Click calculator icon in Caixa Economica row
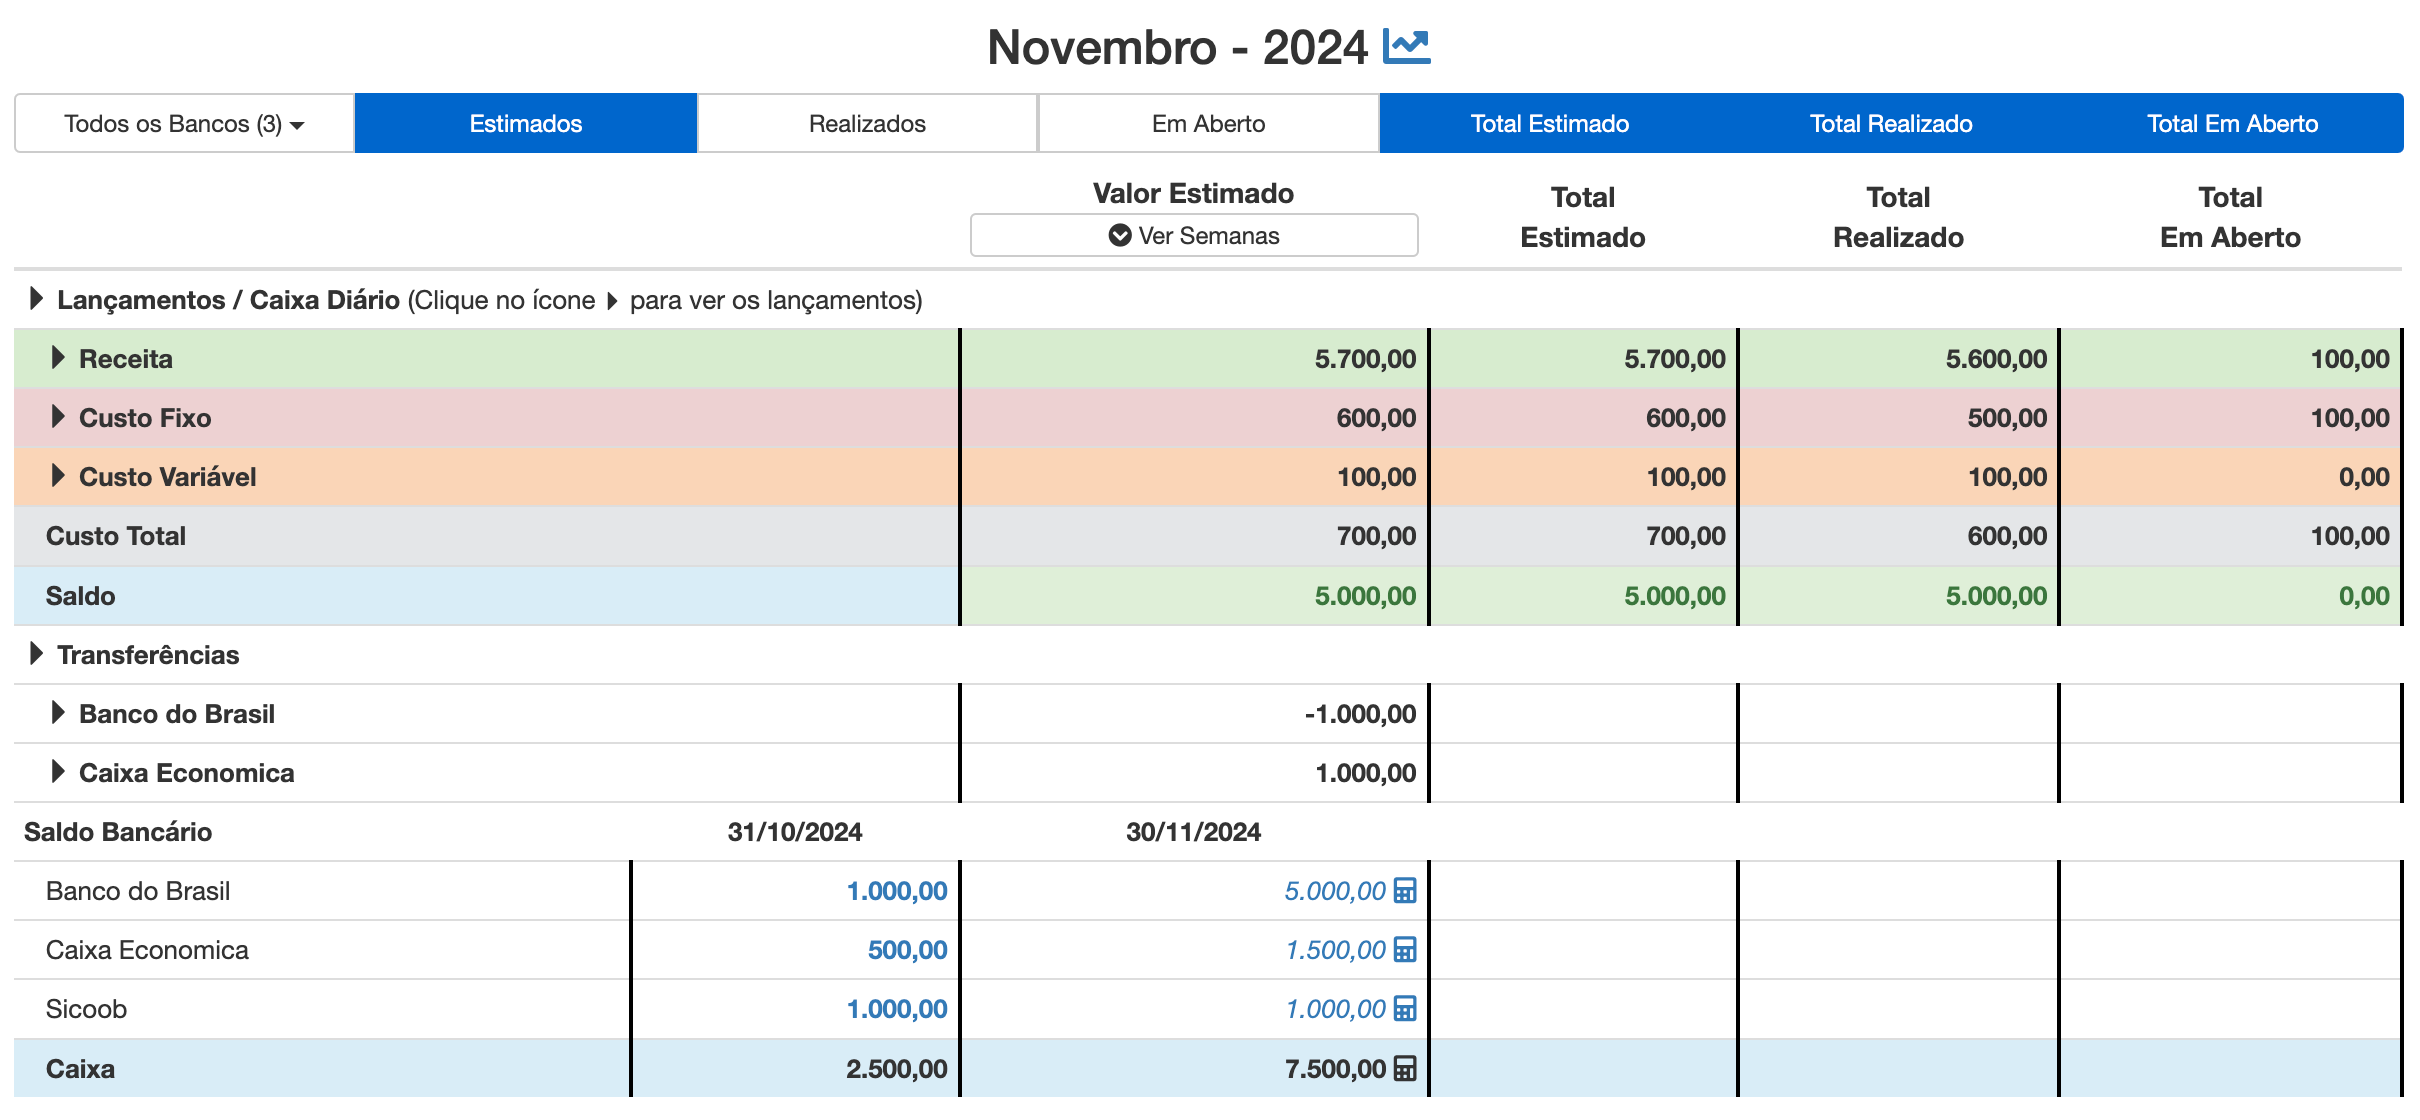 point(1405,950)
